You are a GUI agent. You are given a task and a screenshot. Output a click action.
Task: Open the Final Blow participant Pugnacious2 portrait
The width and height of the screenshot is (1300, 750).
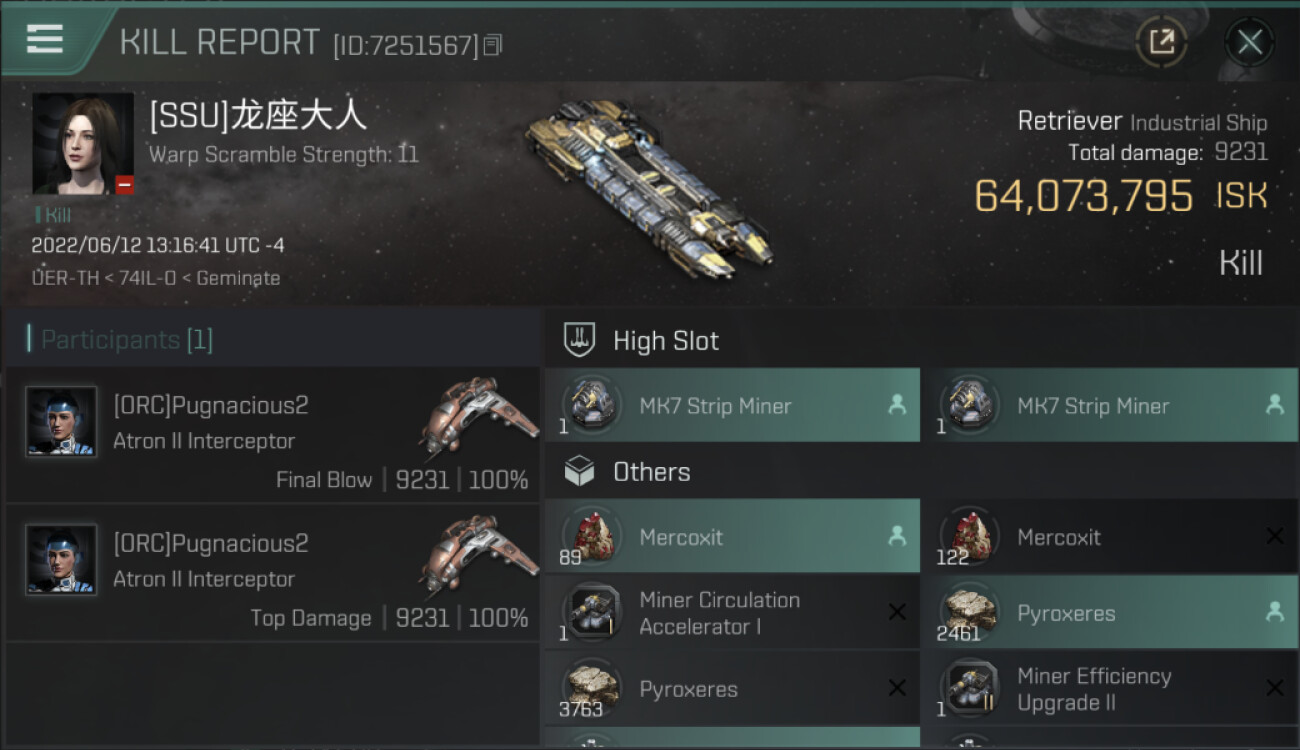[x=61, y=422]
